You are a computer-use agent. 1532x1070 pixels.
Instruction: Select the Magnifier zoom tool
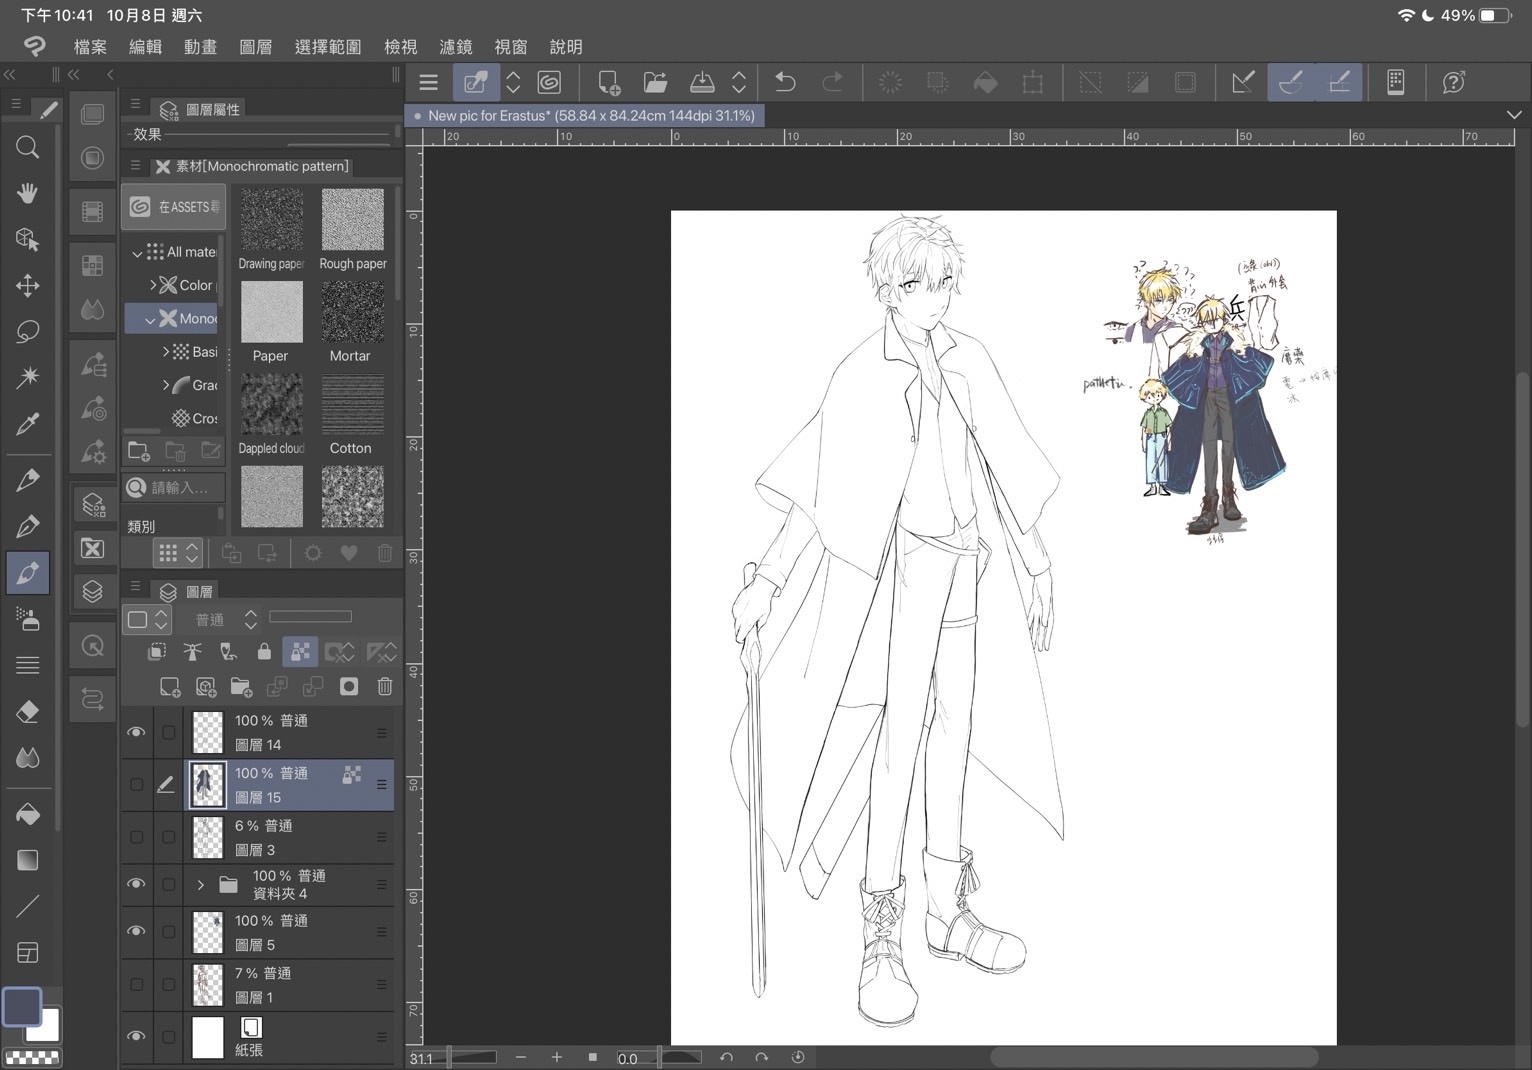(x=27, y=148)
